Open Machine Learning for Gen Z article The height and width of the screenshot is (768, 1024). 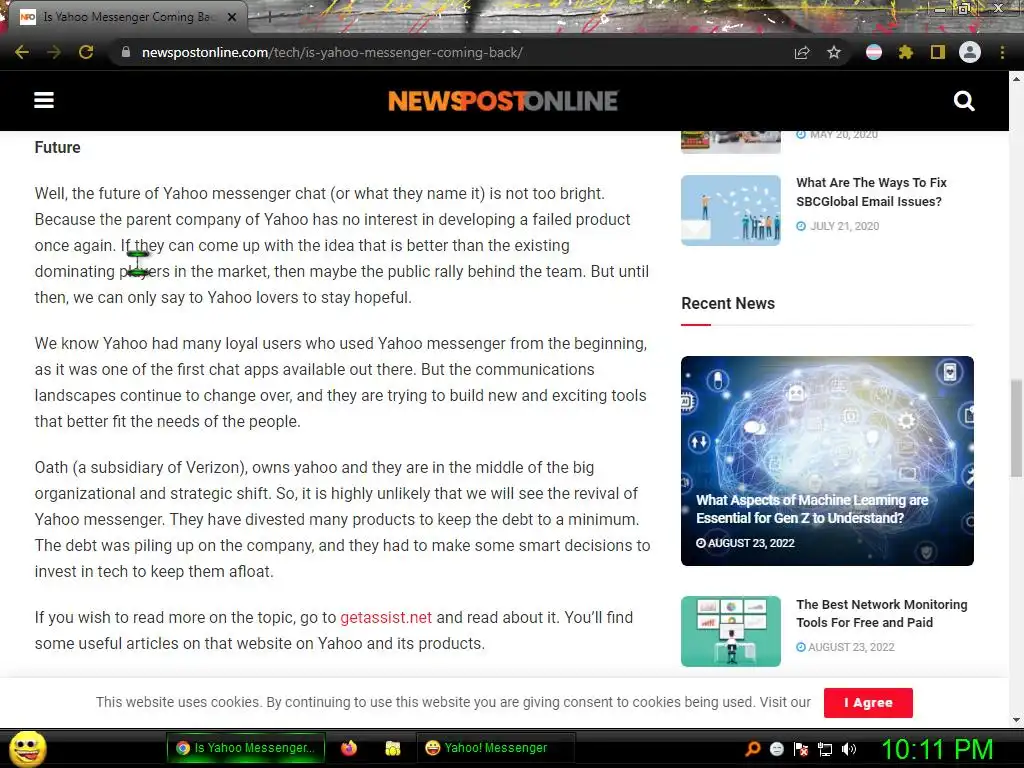point(827,460)
